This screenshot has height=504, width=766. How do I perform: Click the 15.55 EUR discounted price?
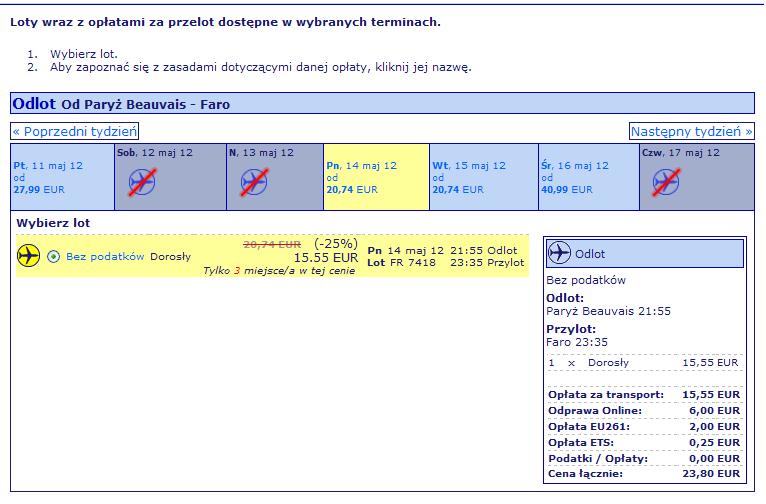tap(326, 258)
